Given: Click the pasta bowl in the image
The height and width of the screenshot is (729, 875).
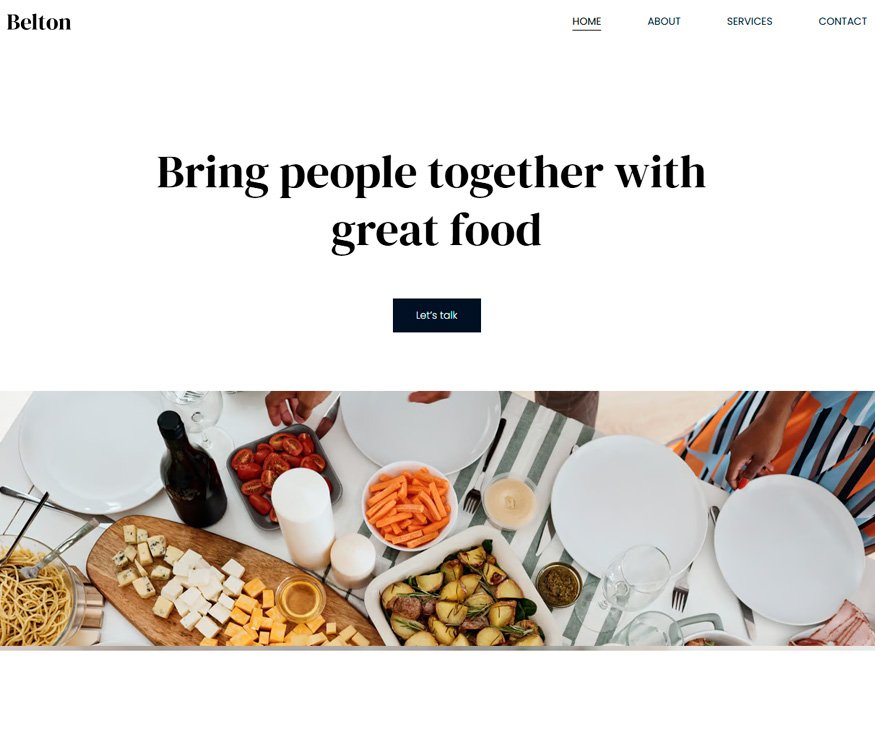Looking at the screenshot, I should 35,592.
